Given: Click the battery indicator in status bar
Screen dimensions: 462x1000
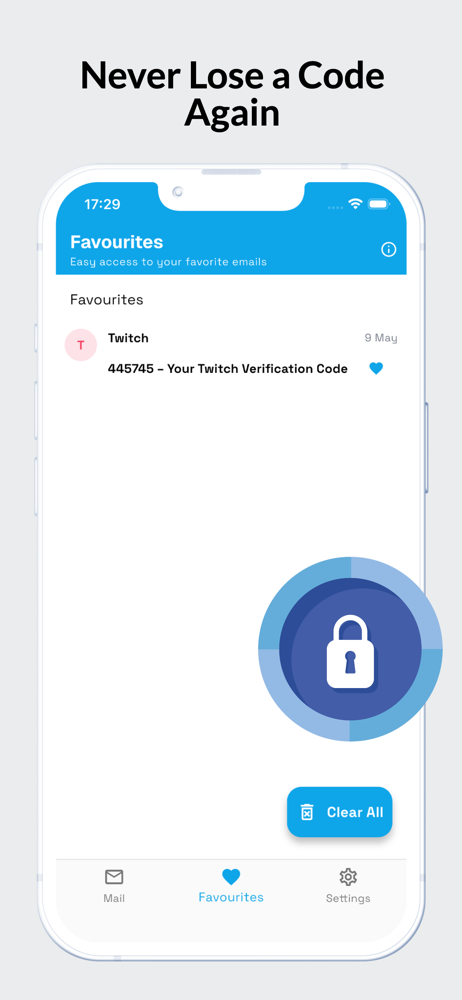Looking at the screenshot, I should (378, 204).
